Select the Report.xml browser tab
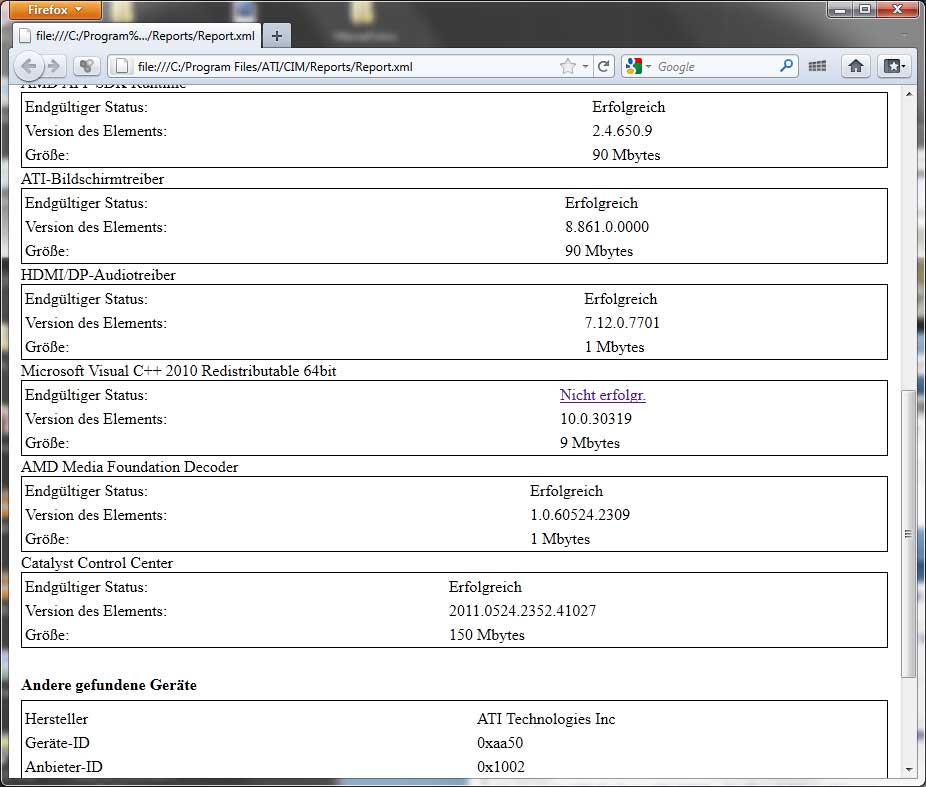926x787 pixels. tap(138, 36)
